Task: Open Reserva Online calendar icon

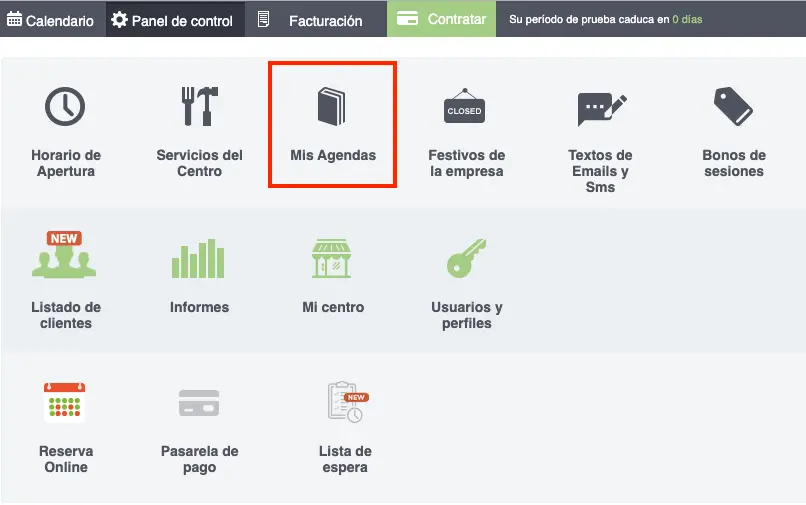Action: click(x=64, y=402)
